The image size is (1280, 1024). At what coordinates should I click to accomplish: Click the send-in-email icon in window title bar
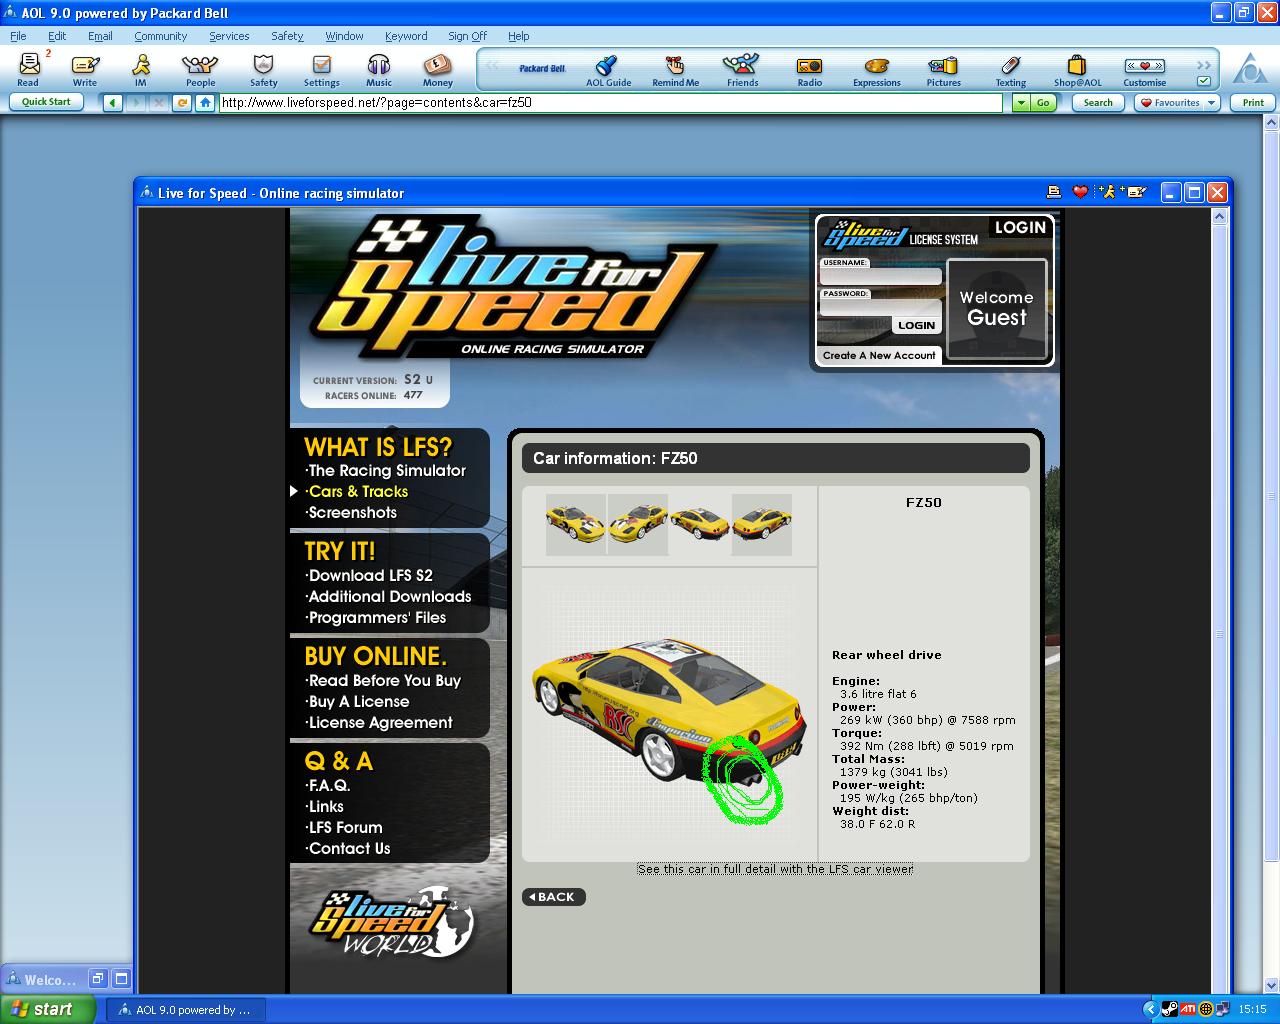[1135, 192]
